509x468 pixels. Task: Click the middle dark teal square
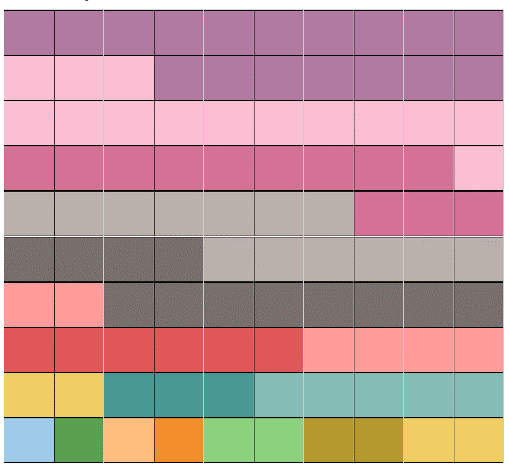click(179, 395)
